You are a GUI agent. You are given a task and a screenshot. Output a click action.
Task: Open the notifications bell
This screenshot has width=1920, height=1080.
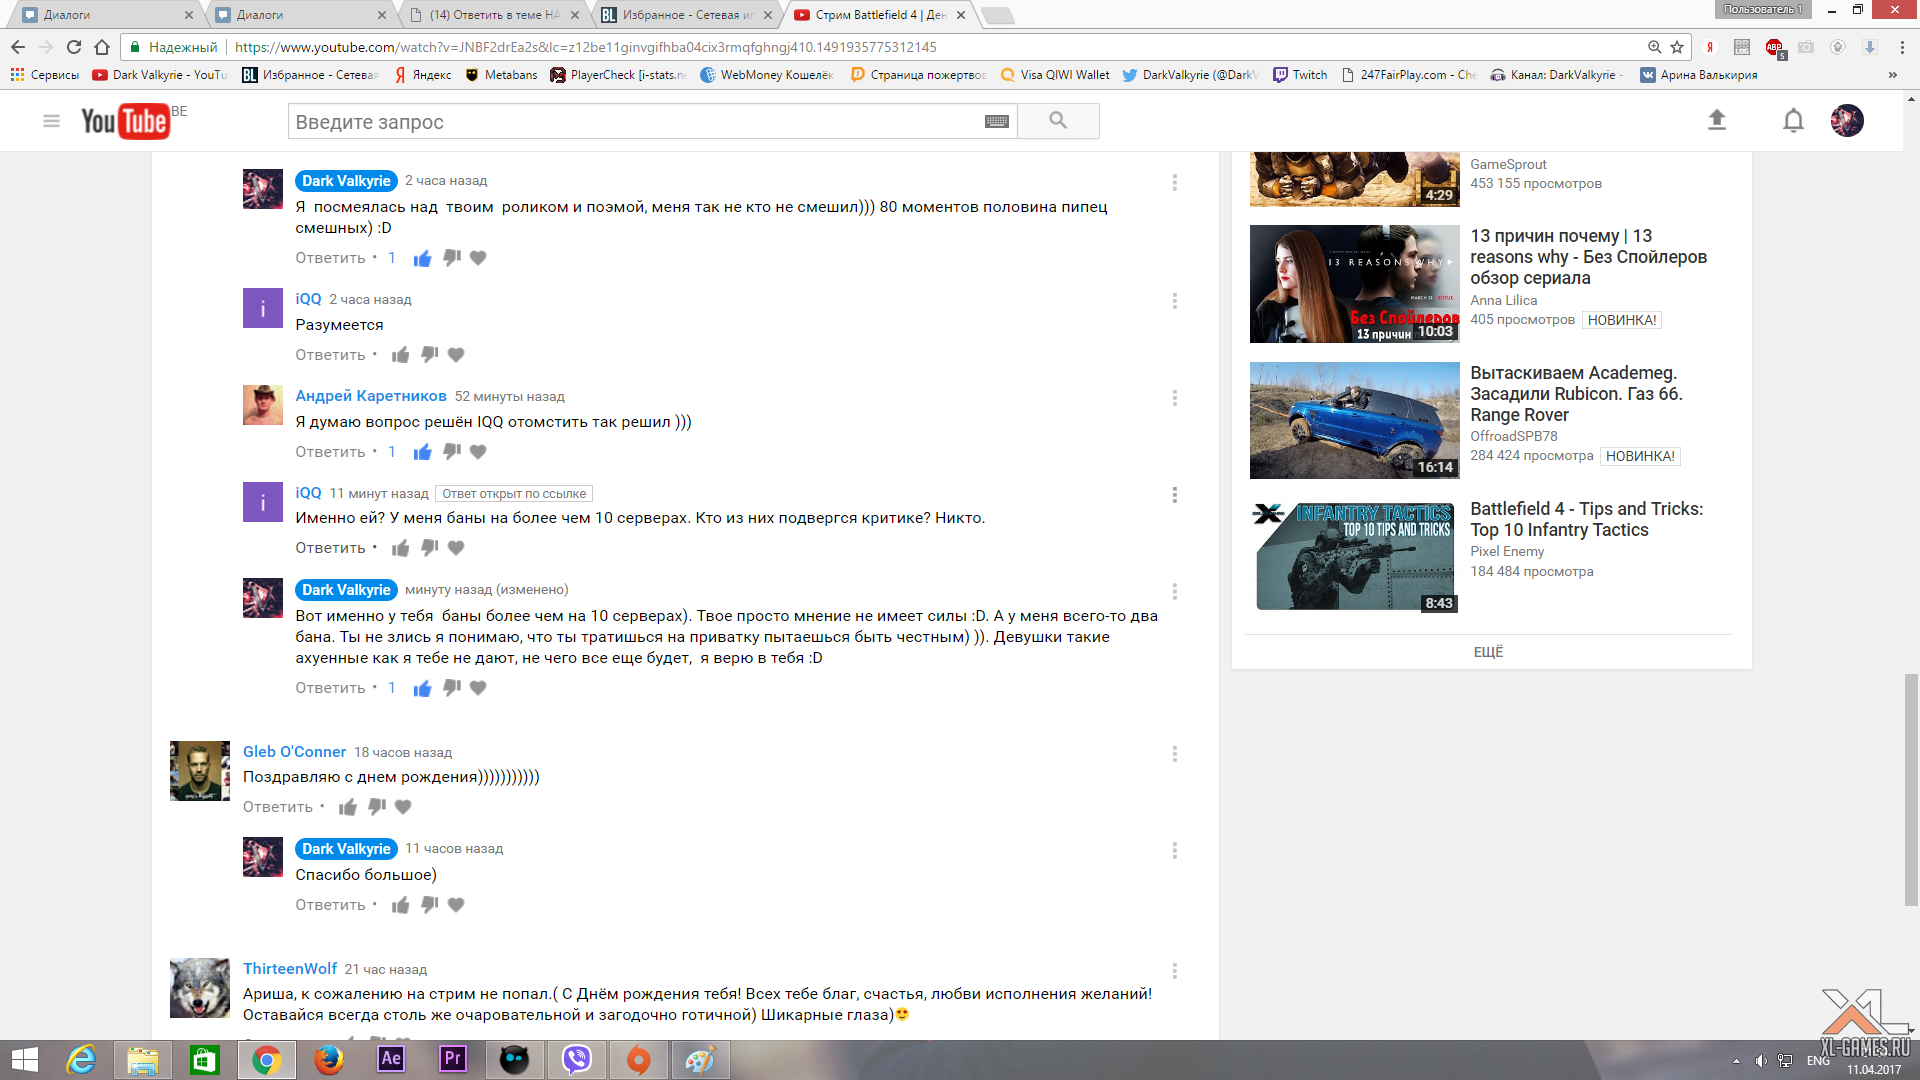pos(1793,121)
